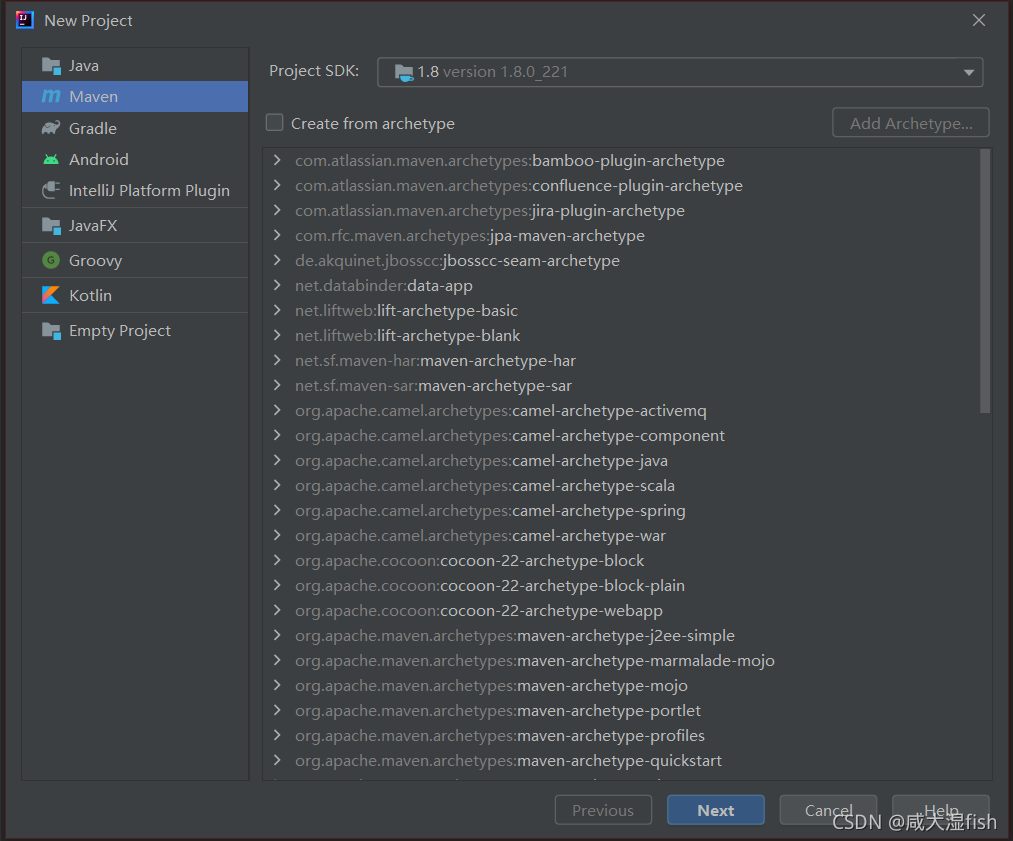Click the IntelliJ Platform Plugin icon

[51, 190]
